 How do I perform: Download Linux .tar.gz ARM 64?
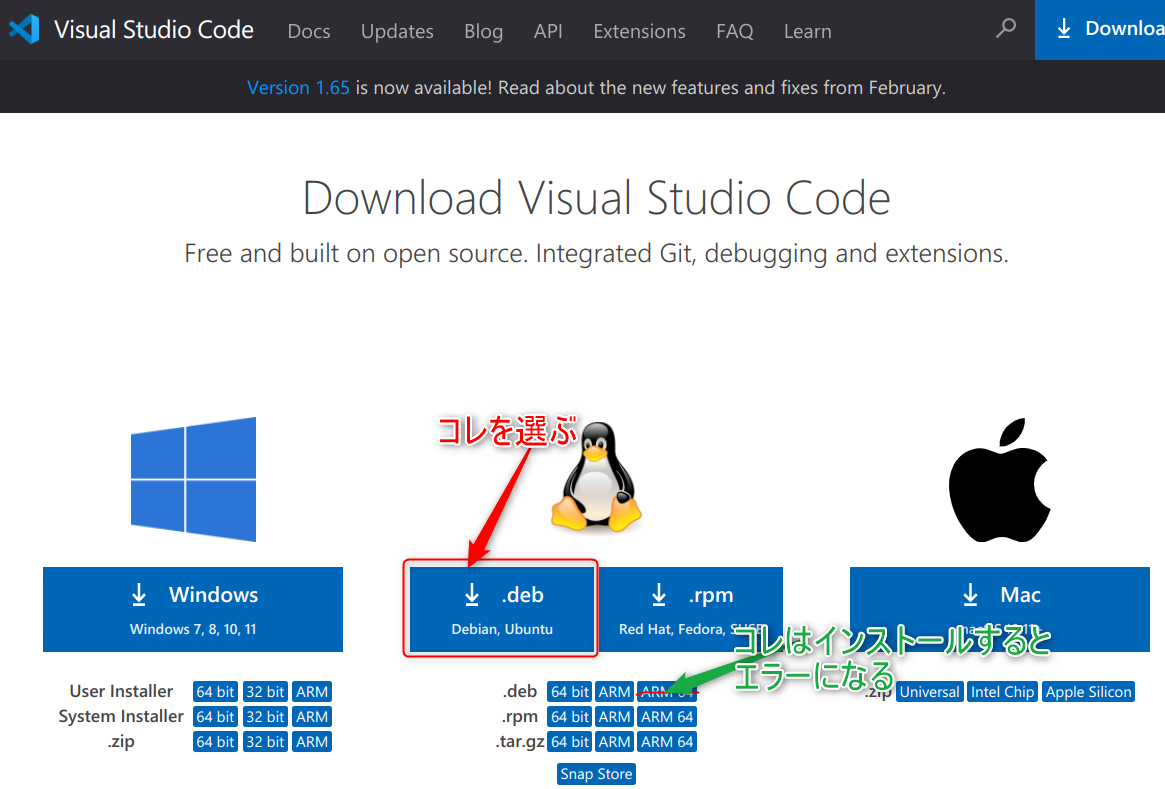667,741
